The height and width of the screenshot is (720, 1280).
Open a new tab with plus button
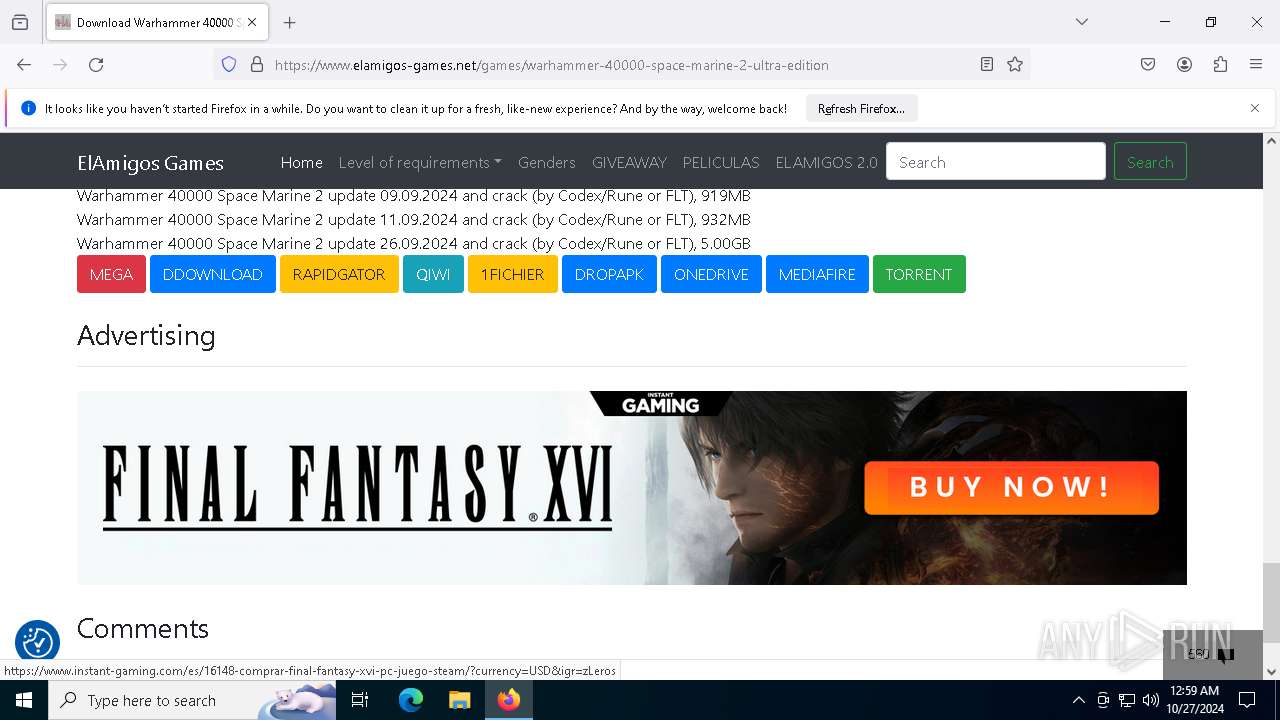(x=290, y=22)
